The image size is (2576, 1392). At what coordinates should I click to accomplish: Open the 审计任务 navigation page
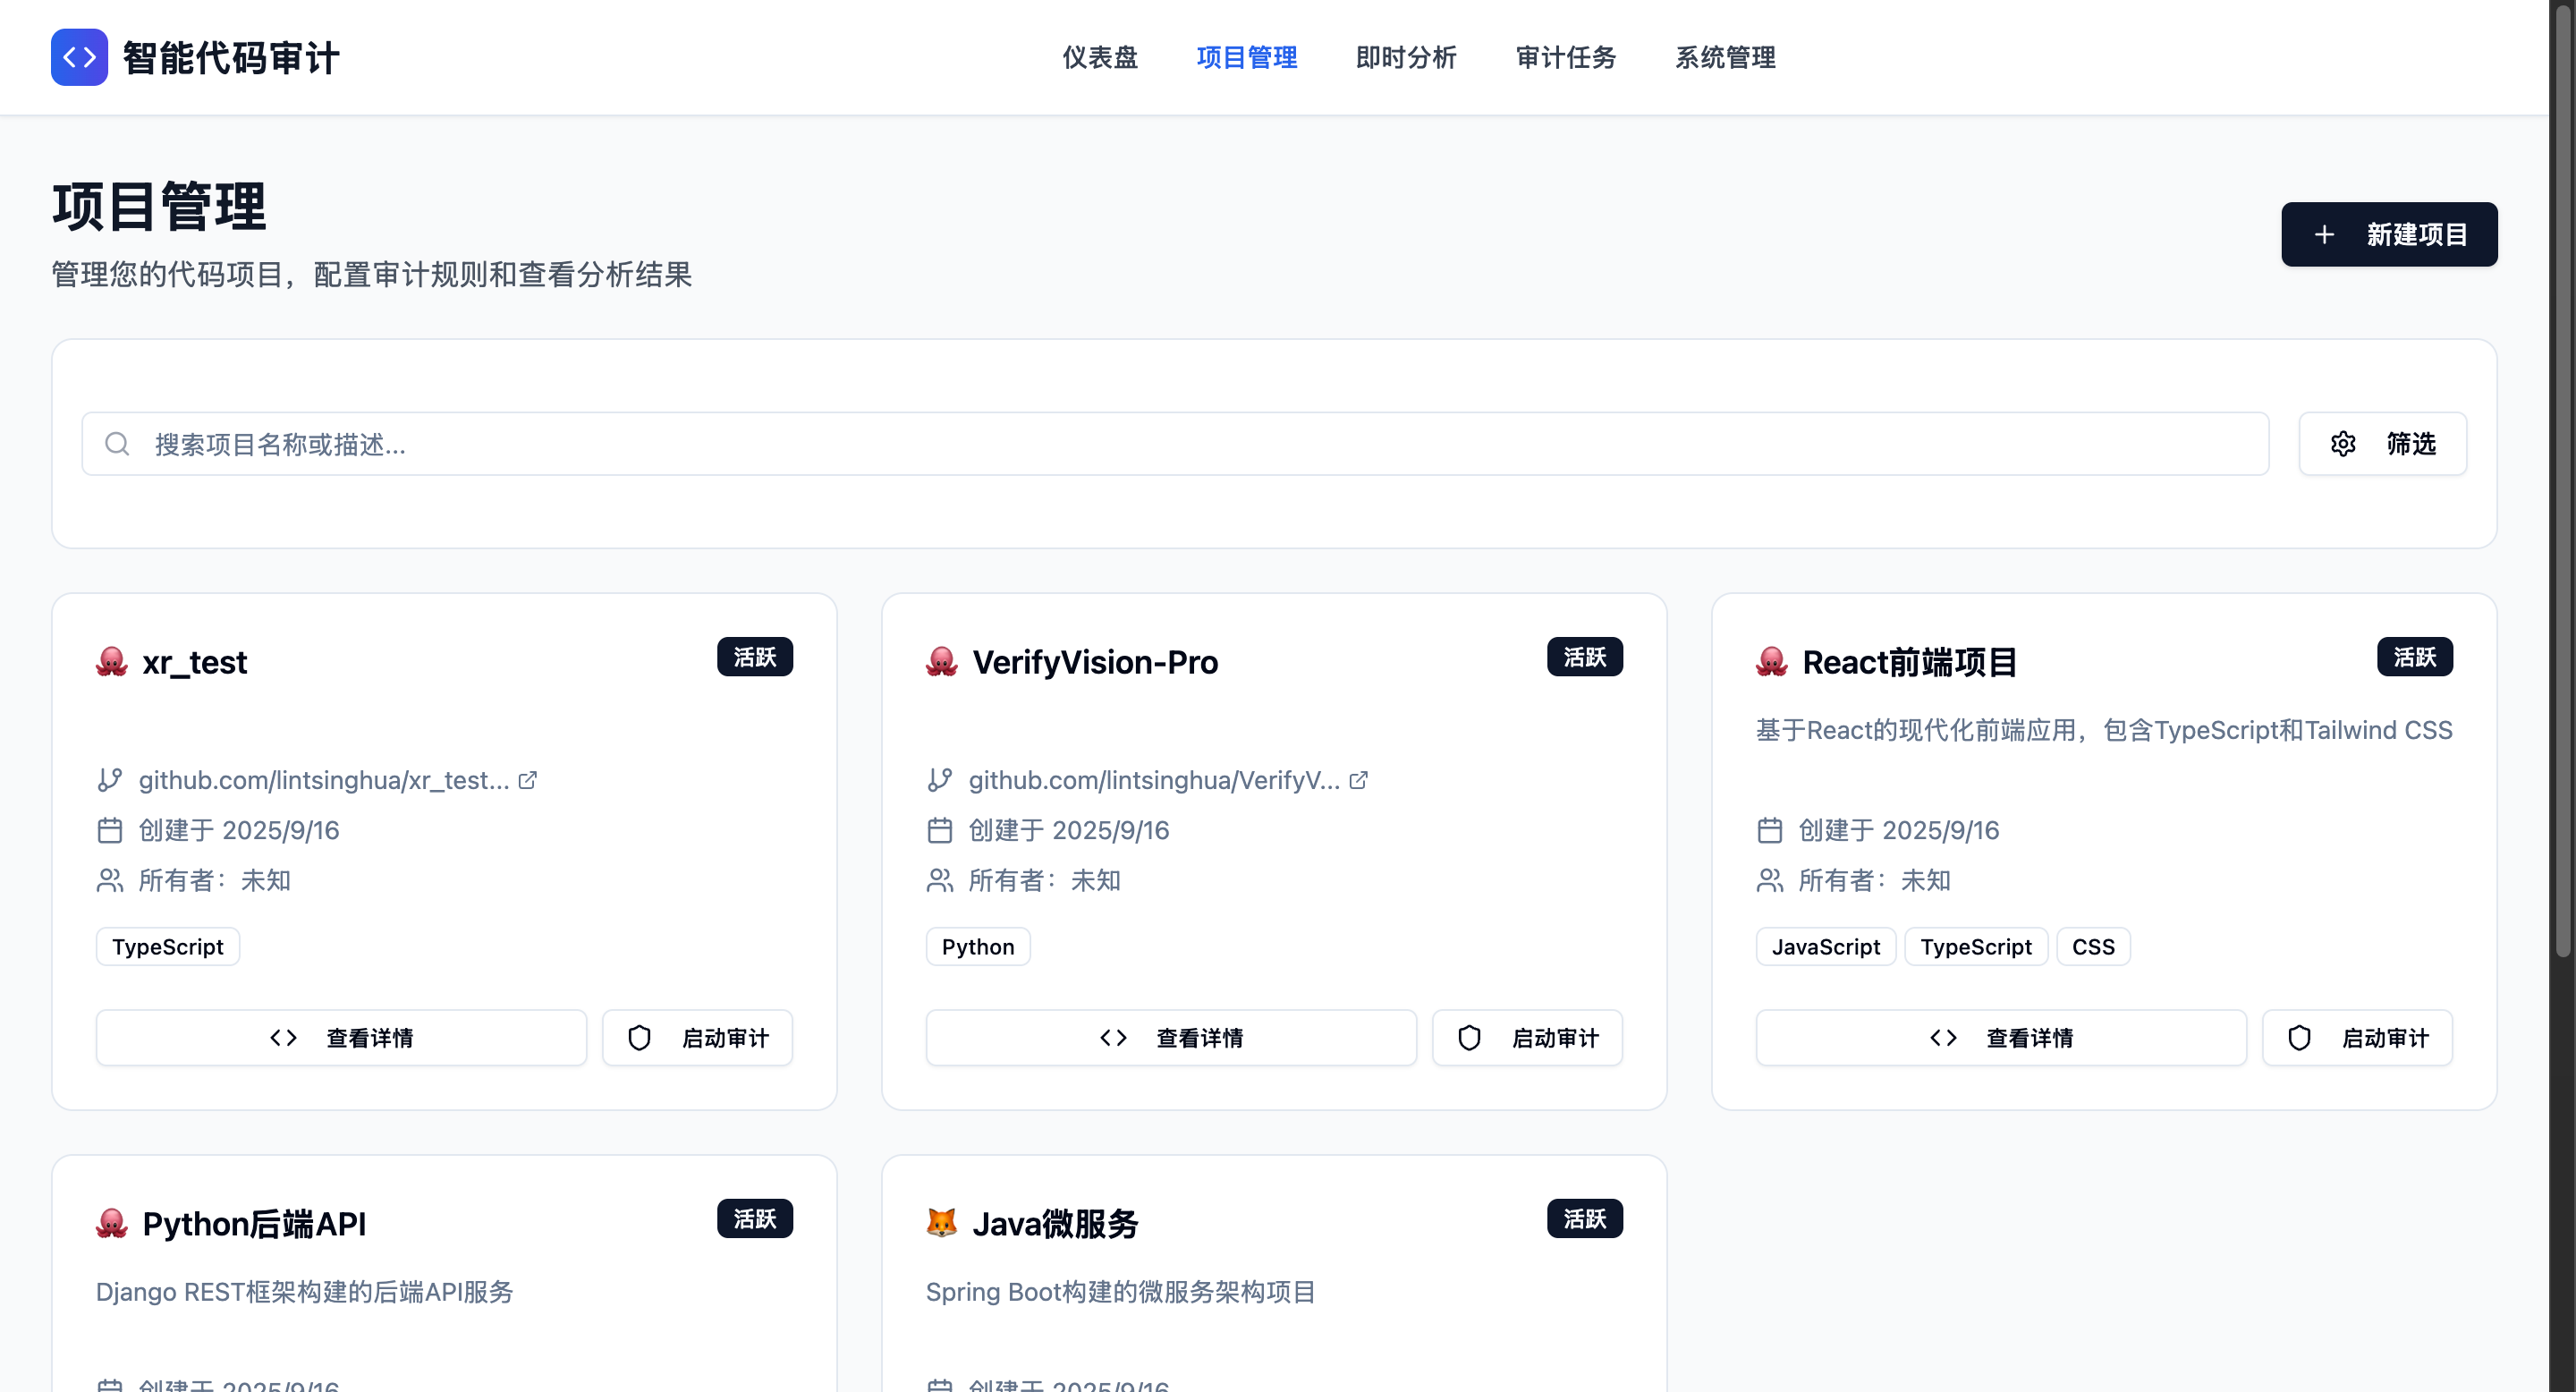pyautogui.click(x=1566, y=57)
